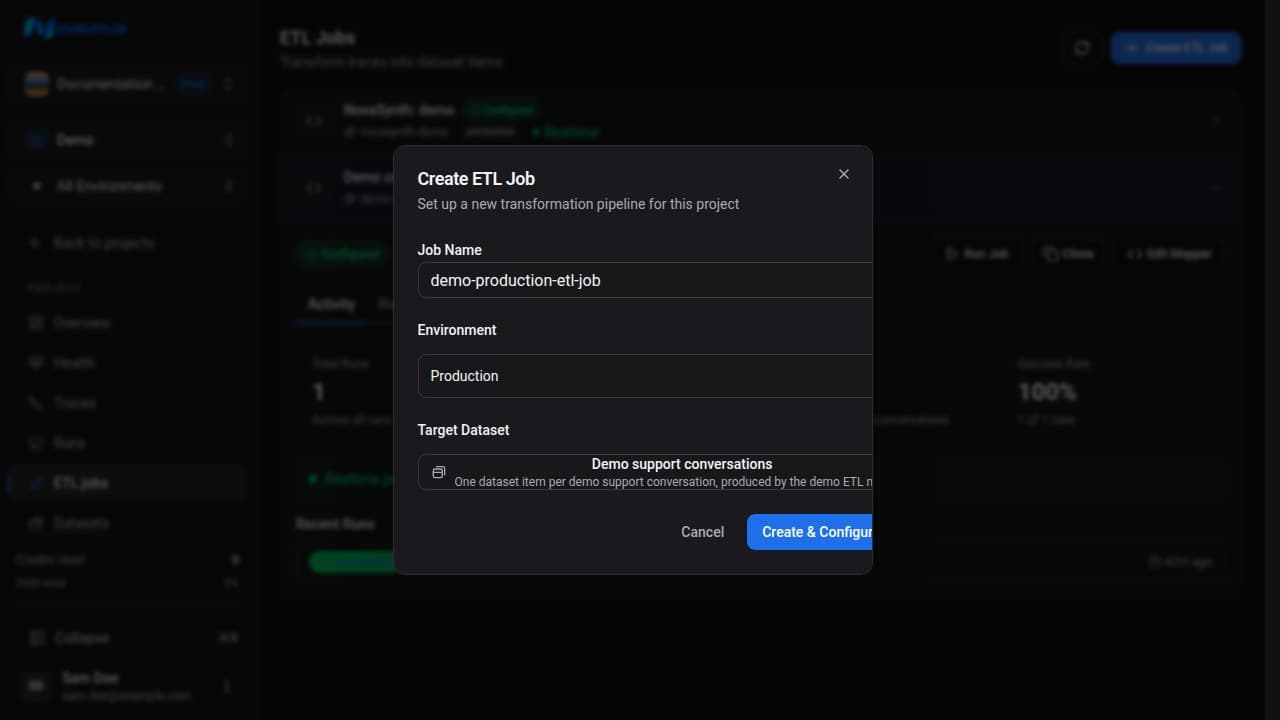Click the app logo at top left

tap(74, 27)
